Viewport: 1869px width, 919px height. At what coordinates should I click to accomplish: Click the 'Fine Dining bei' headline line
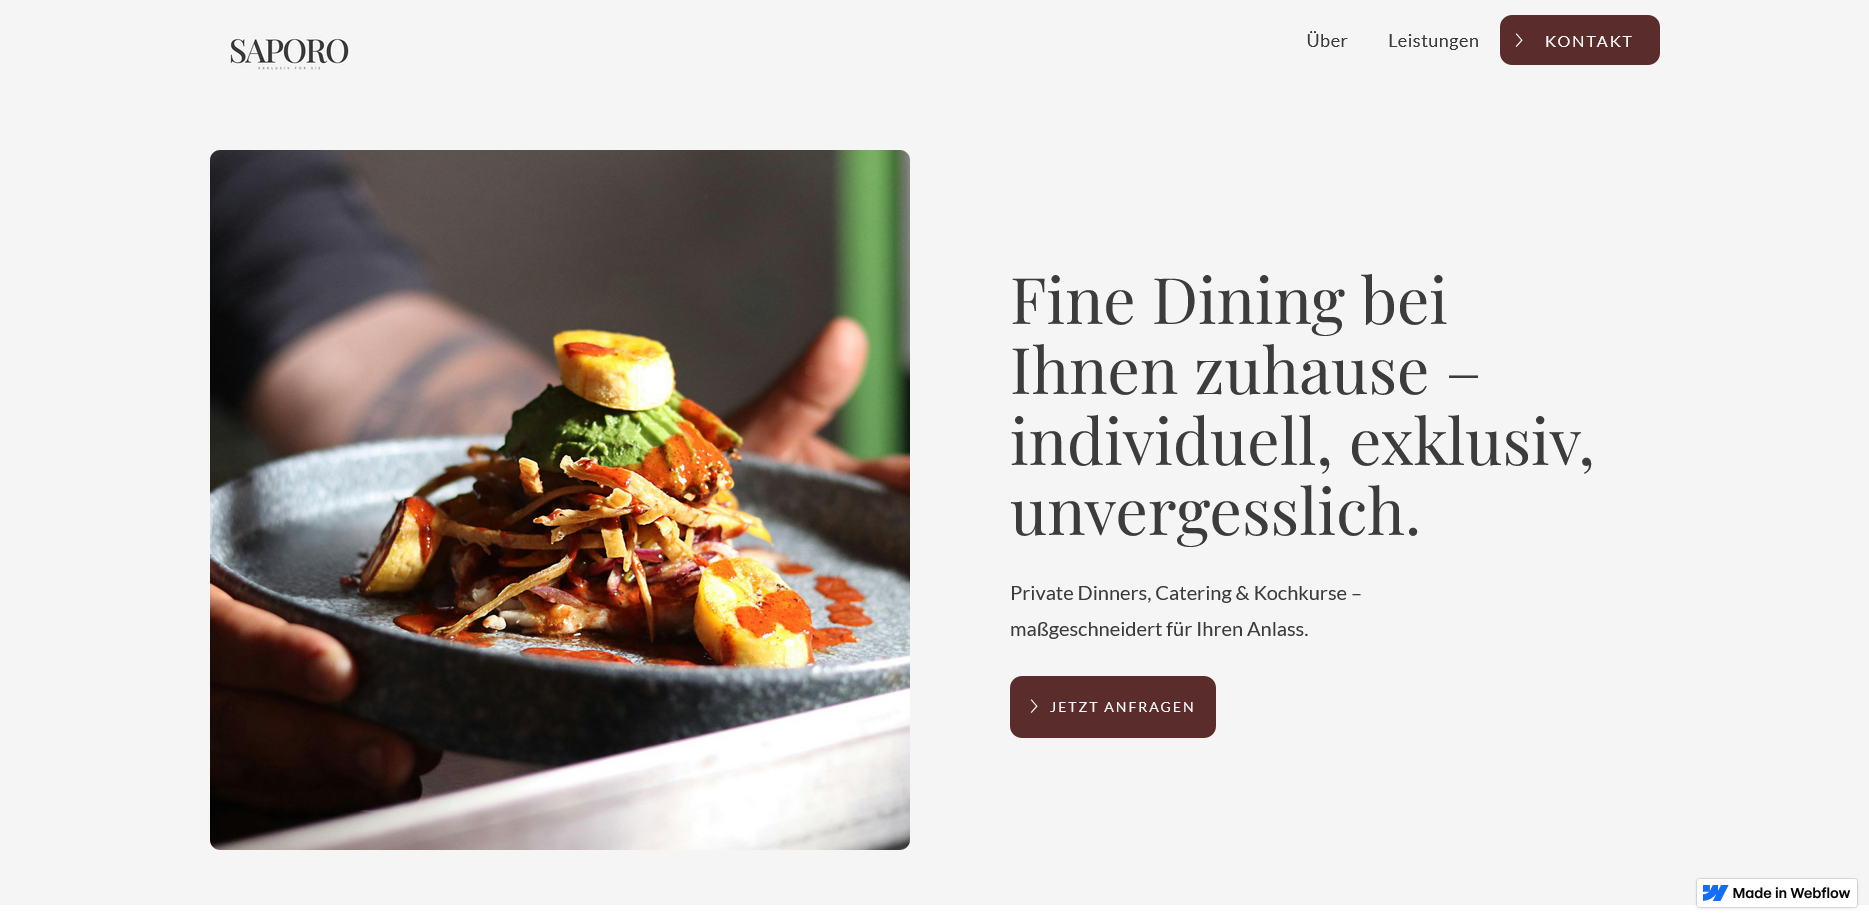(x=1229, y=300)
